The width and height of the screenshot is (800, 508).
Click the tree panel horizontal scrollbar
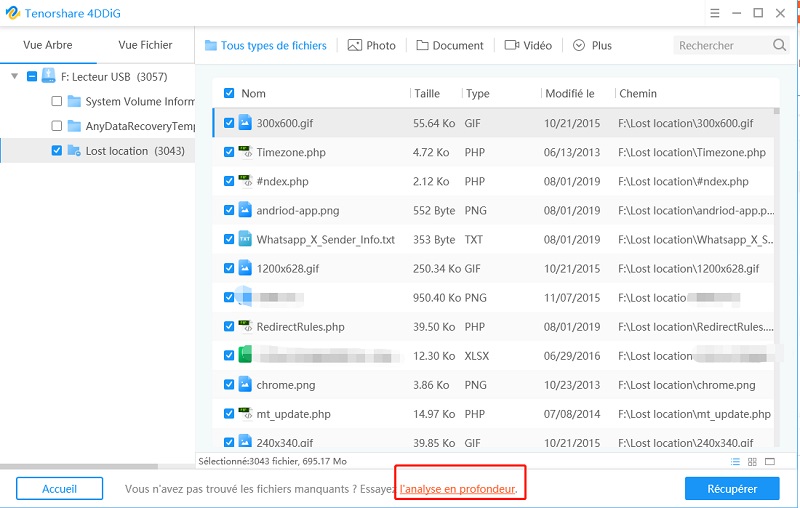79,466
